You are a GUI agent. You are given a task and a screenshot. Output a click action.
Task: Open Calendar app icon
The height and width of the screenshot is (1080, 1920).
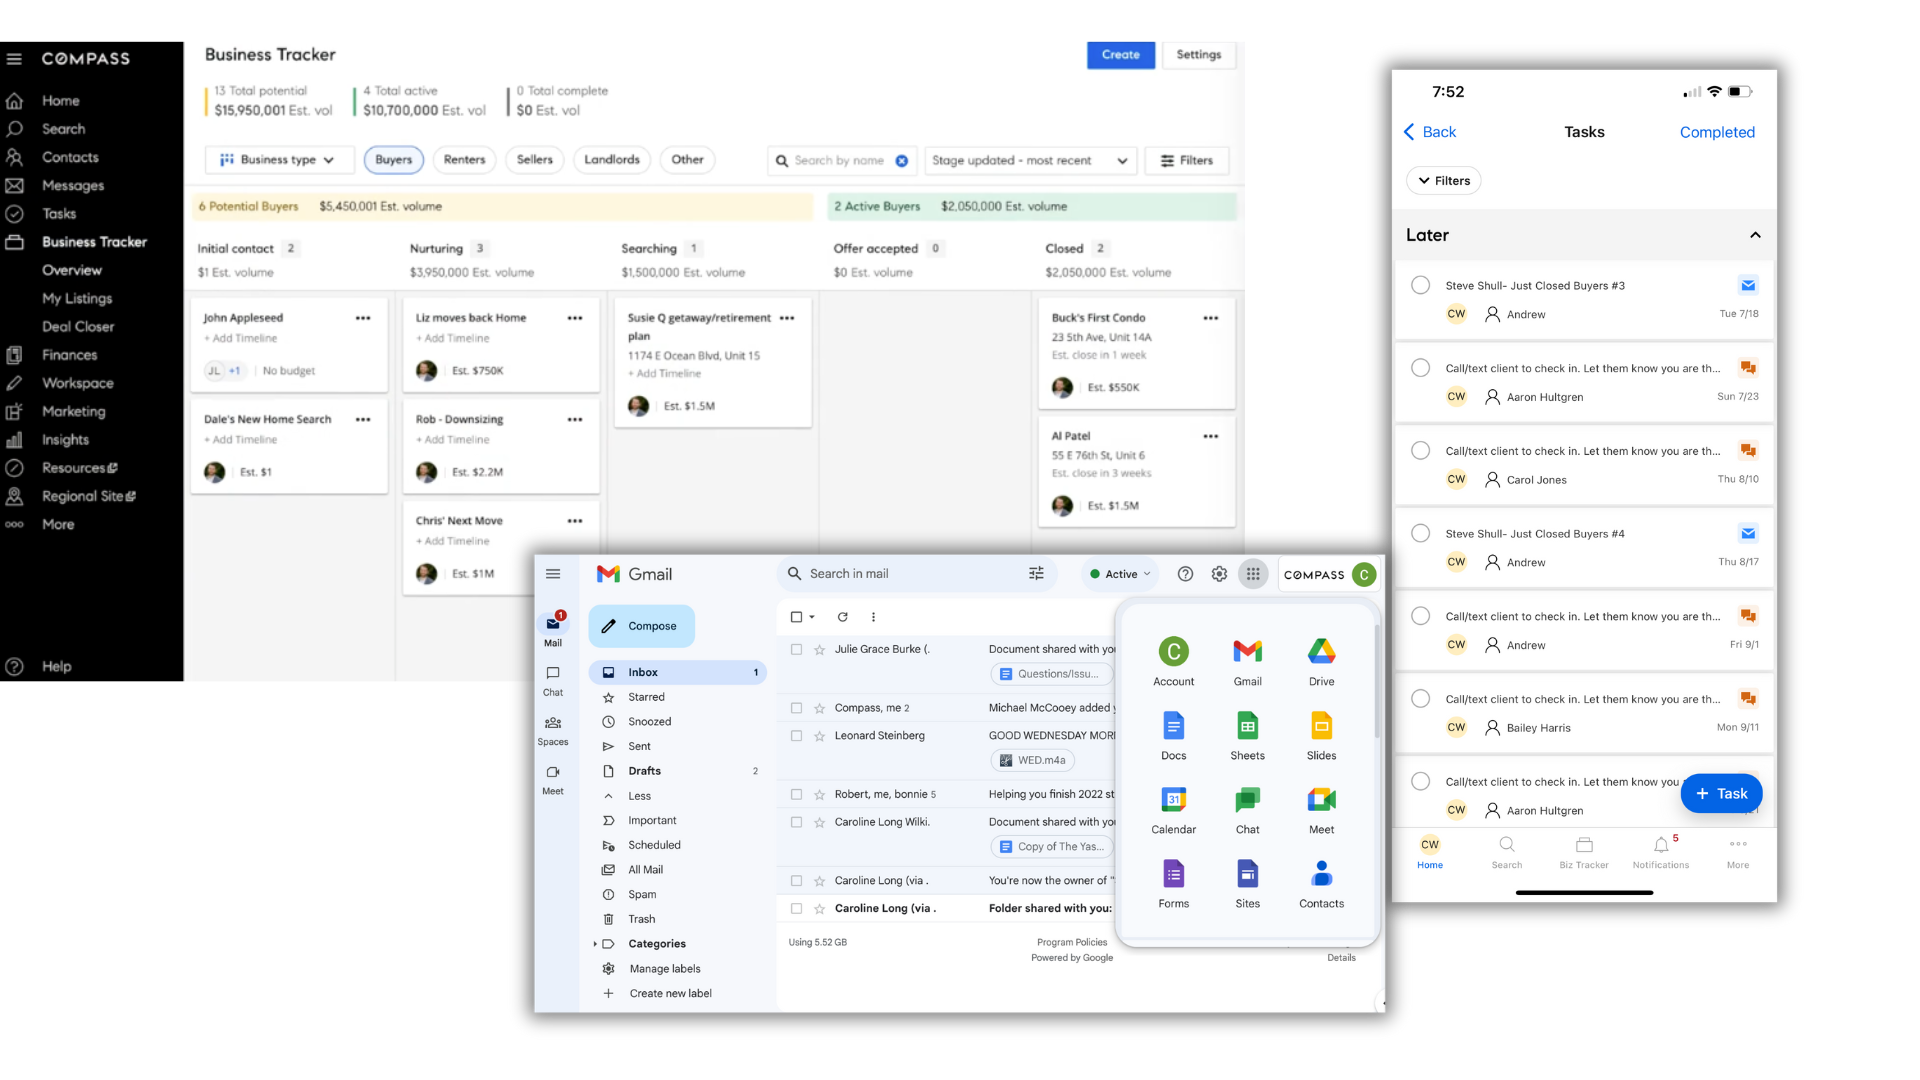(1173, 801)
